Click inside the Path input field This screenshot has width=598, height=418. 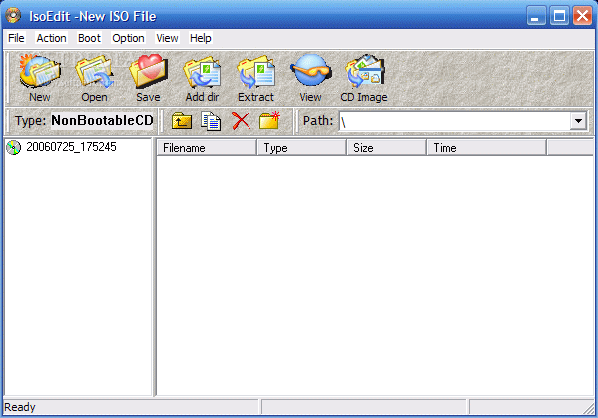(x=455, y=121)
